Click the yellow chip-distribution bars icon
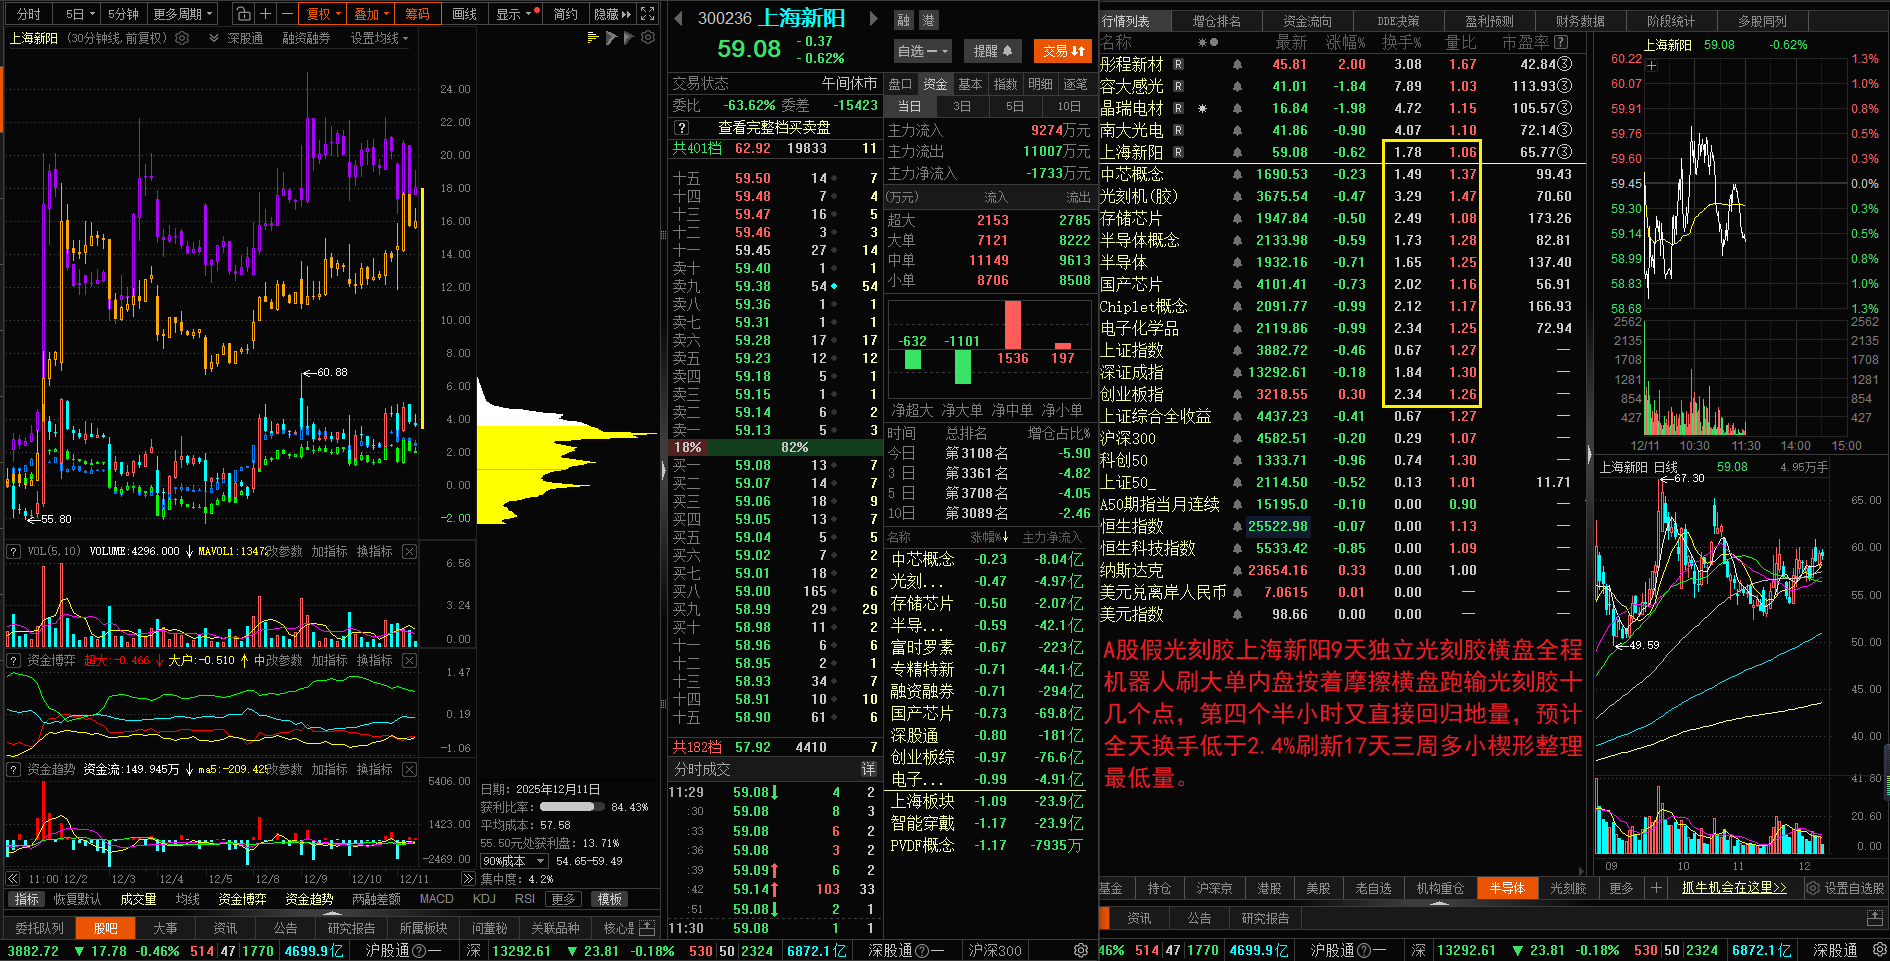Image resolution: width=1890 pixels, height=961 pixels. [593, 38]
